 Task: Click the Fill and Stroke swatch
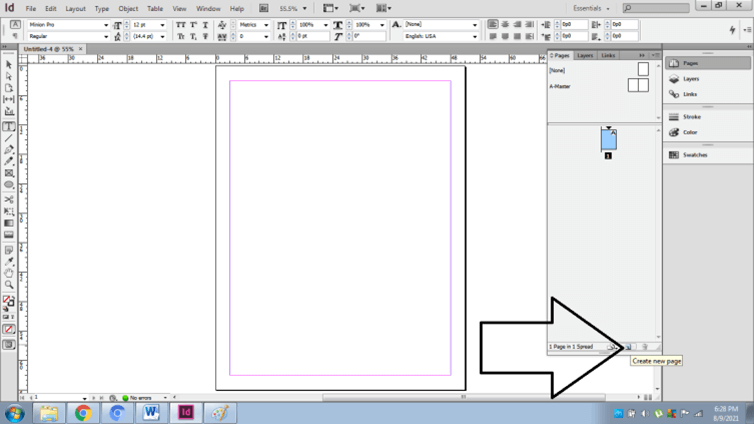pos(8,301)
